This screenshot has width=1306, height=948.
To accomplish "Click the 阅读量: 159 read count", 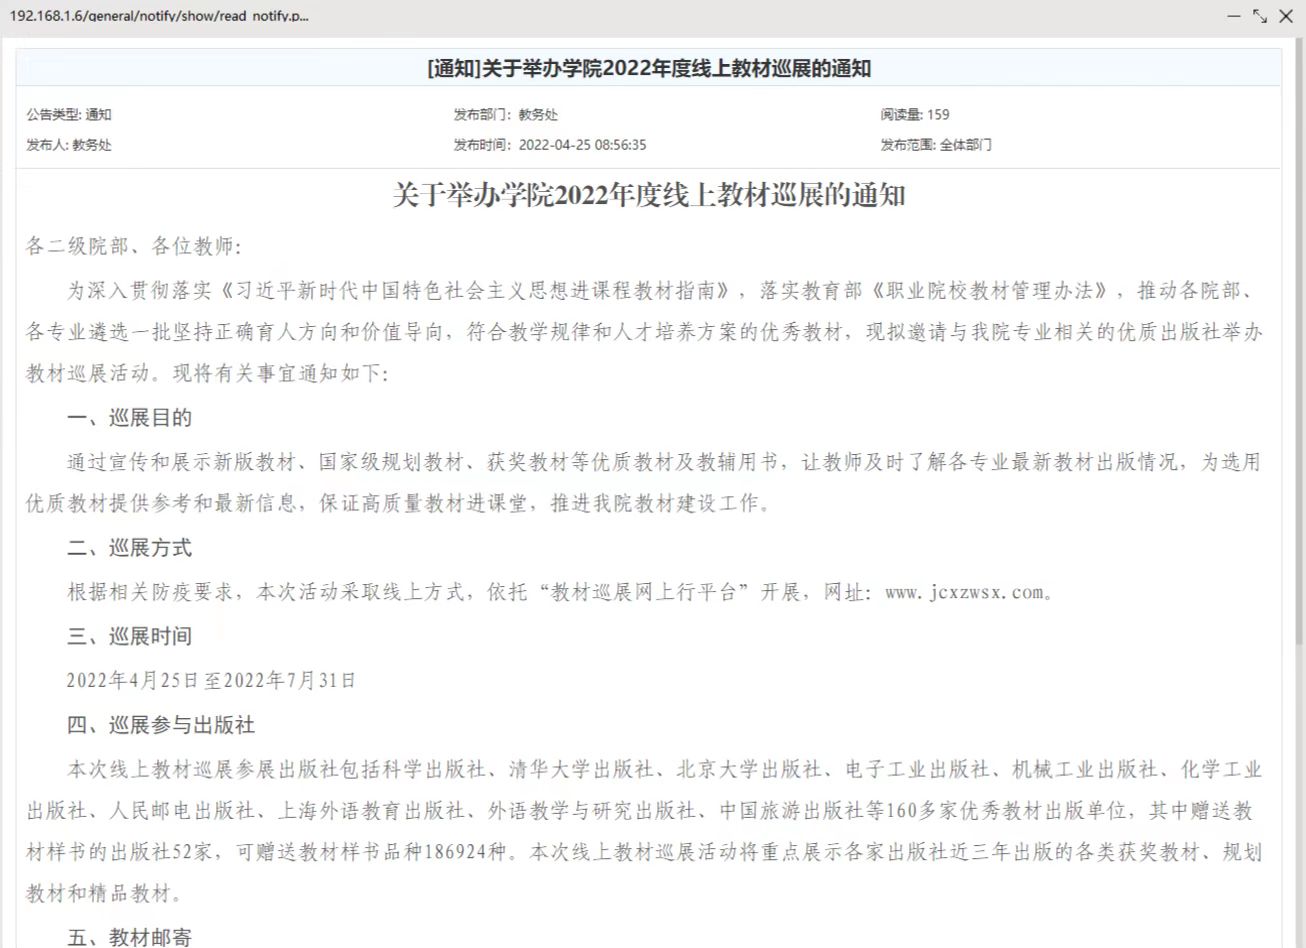I will coord(915,114).
